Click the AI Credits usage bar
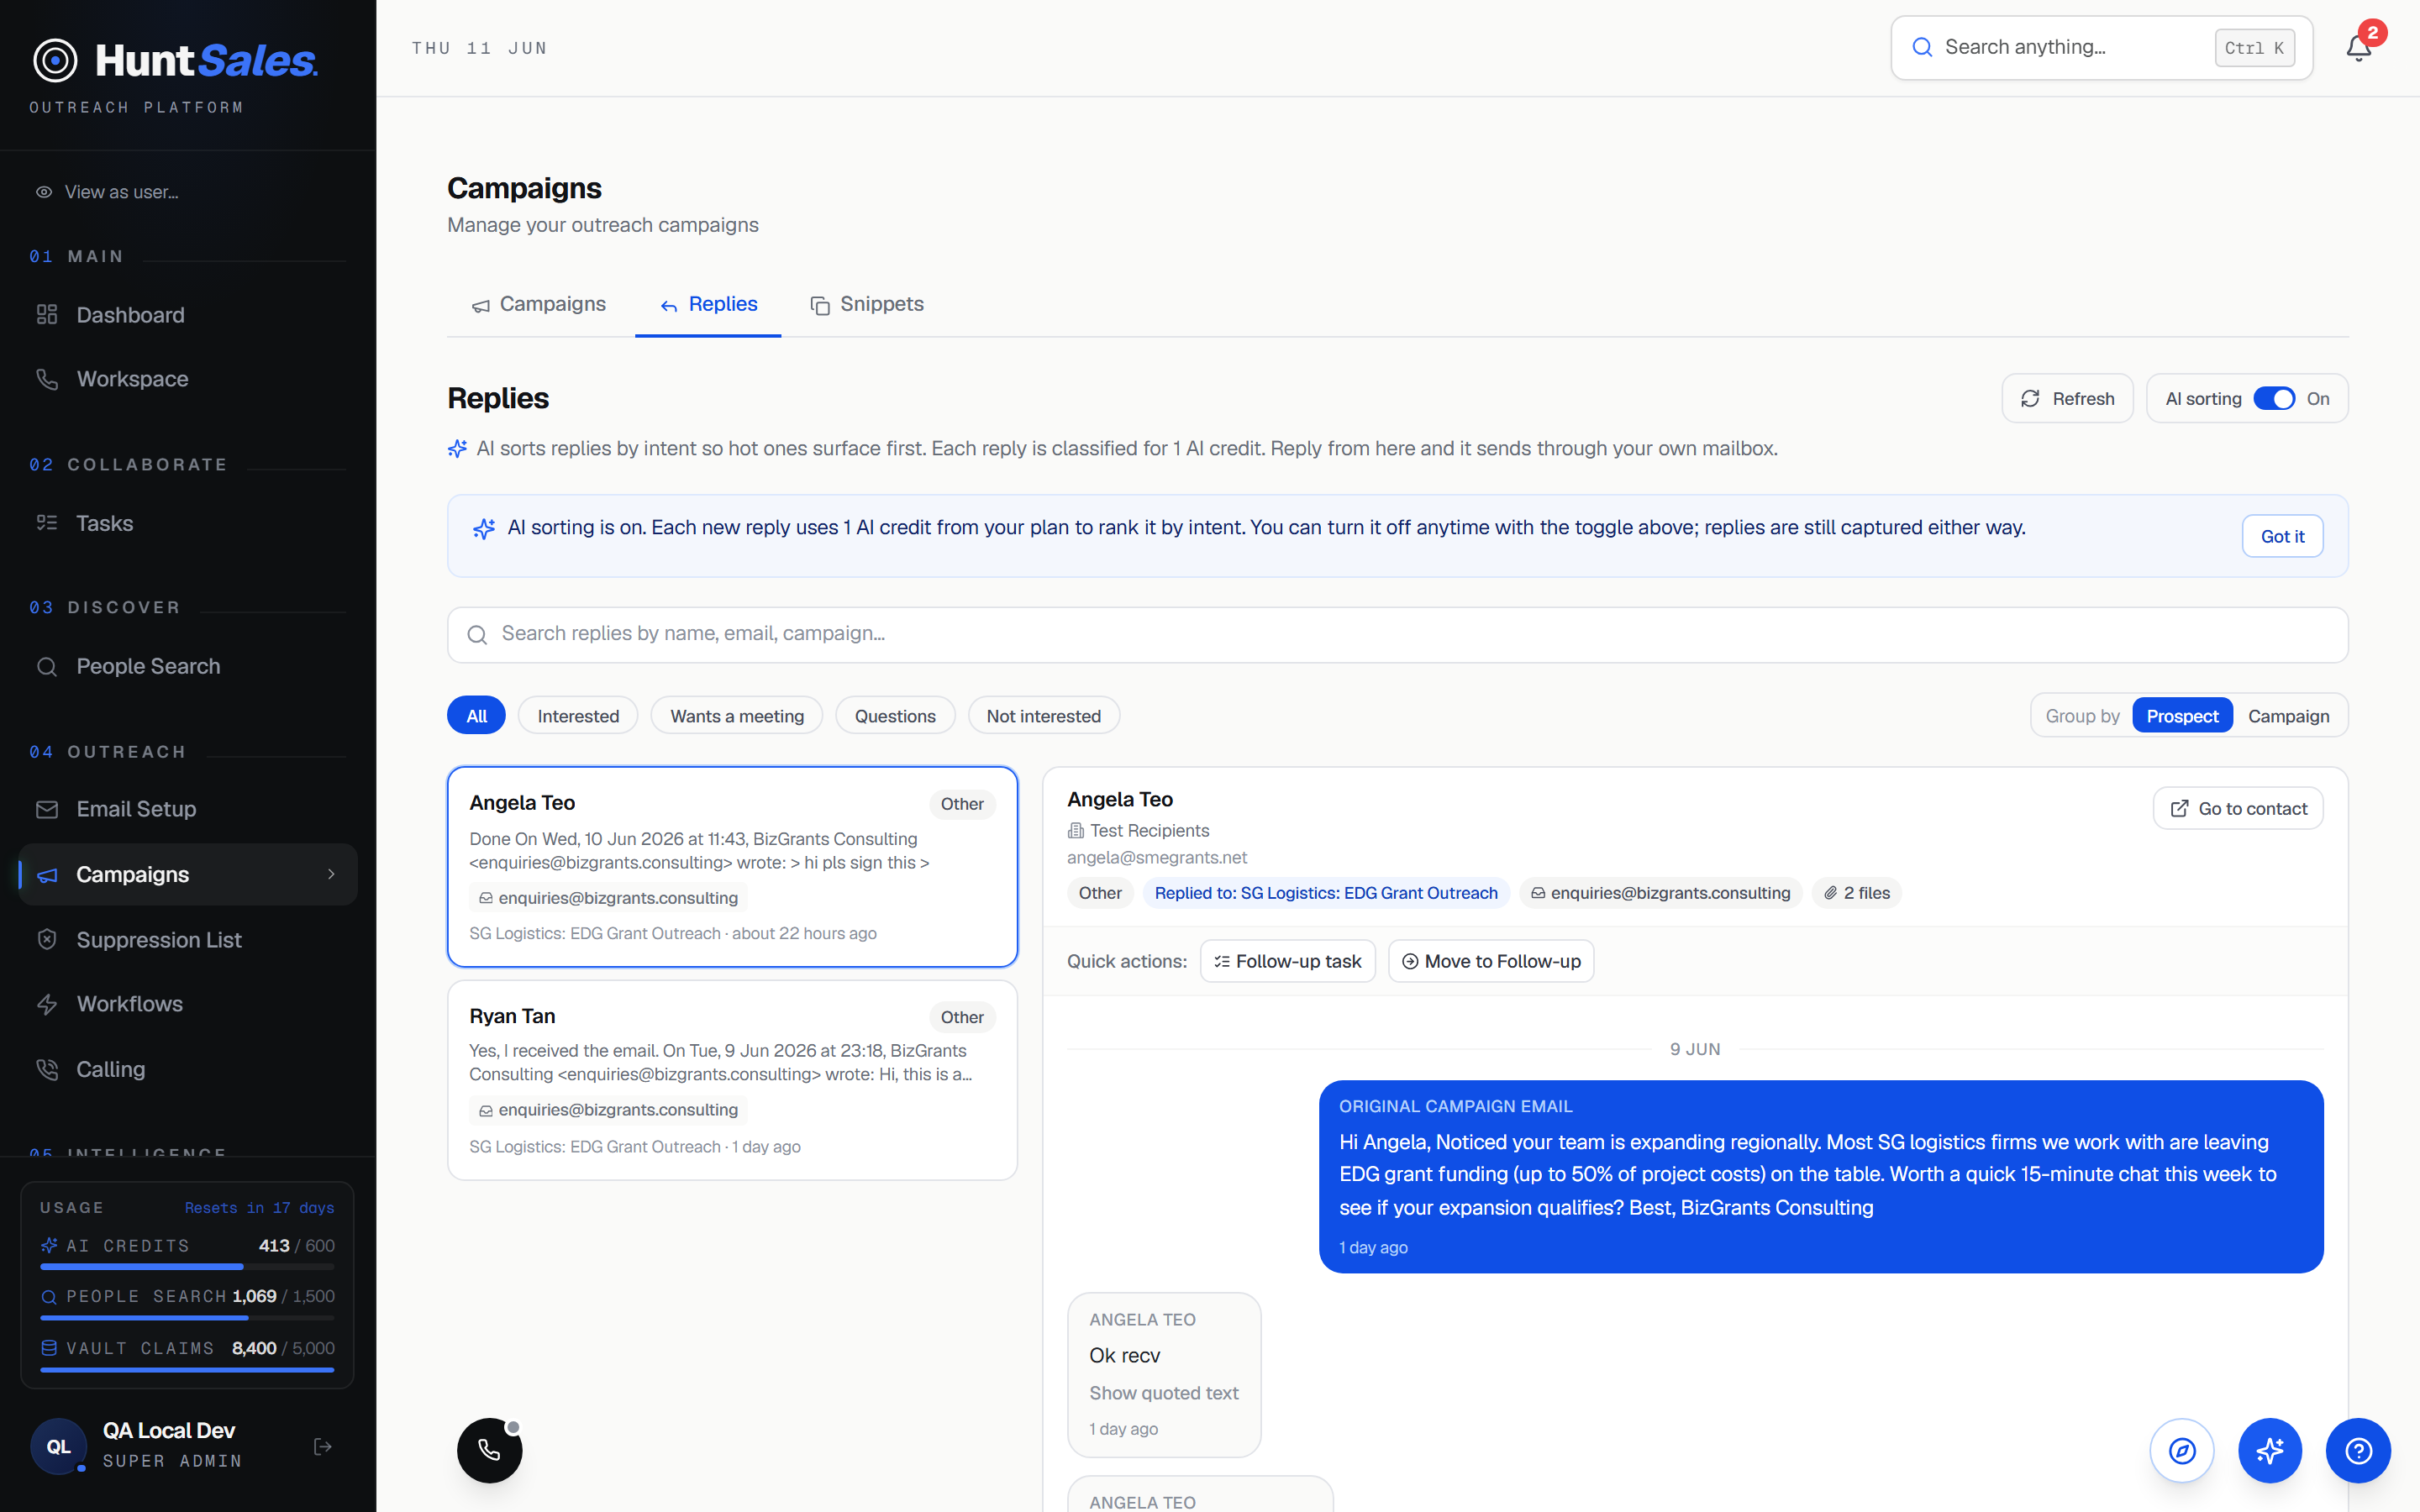Image resolution: width=2420 pixels, height=1512 pixels. point(187,1267)
